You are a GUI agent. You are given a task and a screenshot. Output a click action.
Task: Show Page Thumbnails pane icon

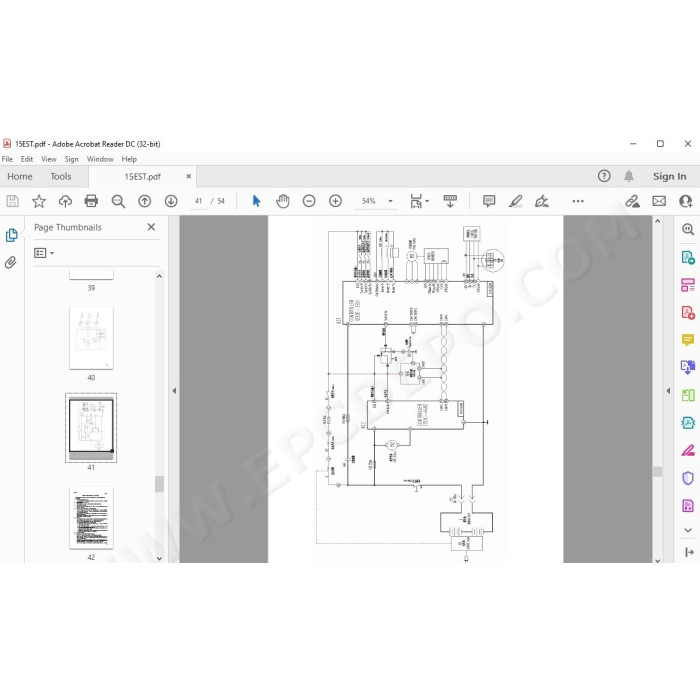click(12, 235)
